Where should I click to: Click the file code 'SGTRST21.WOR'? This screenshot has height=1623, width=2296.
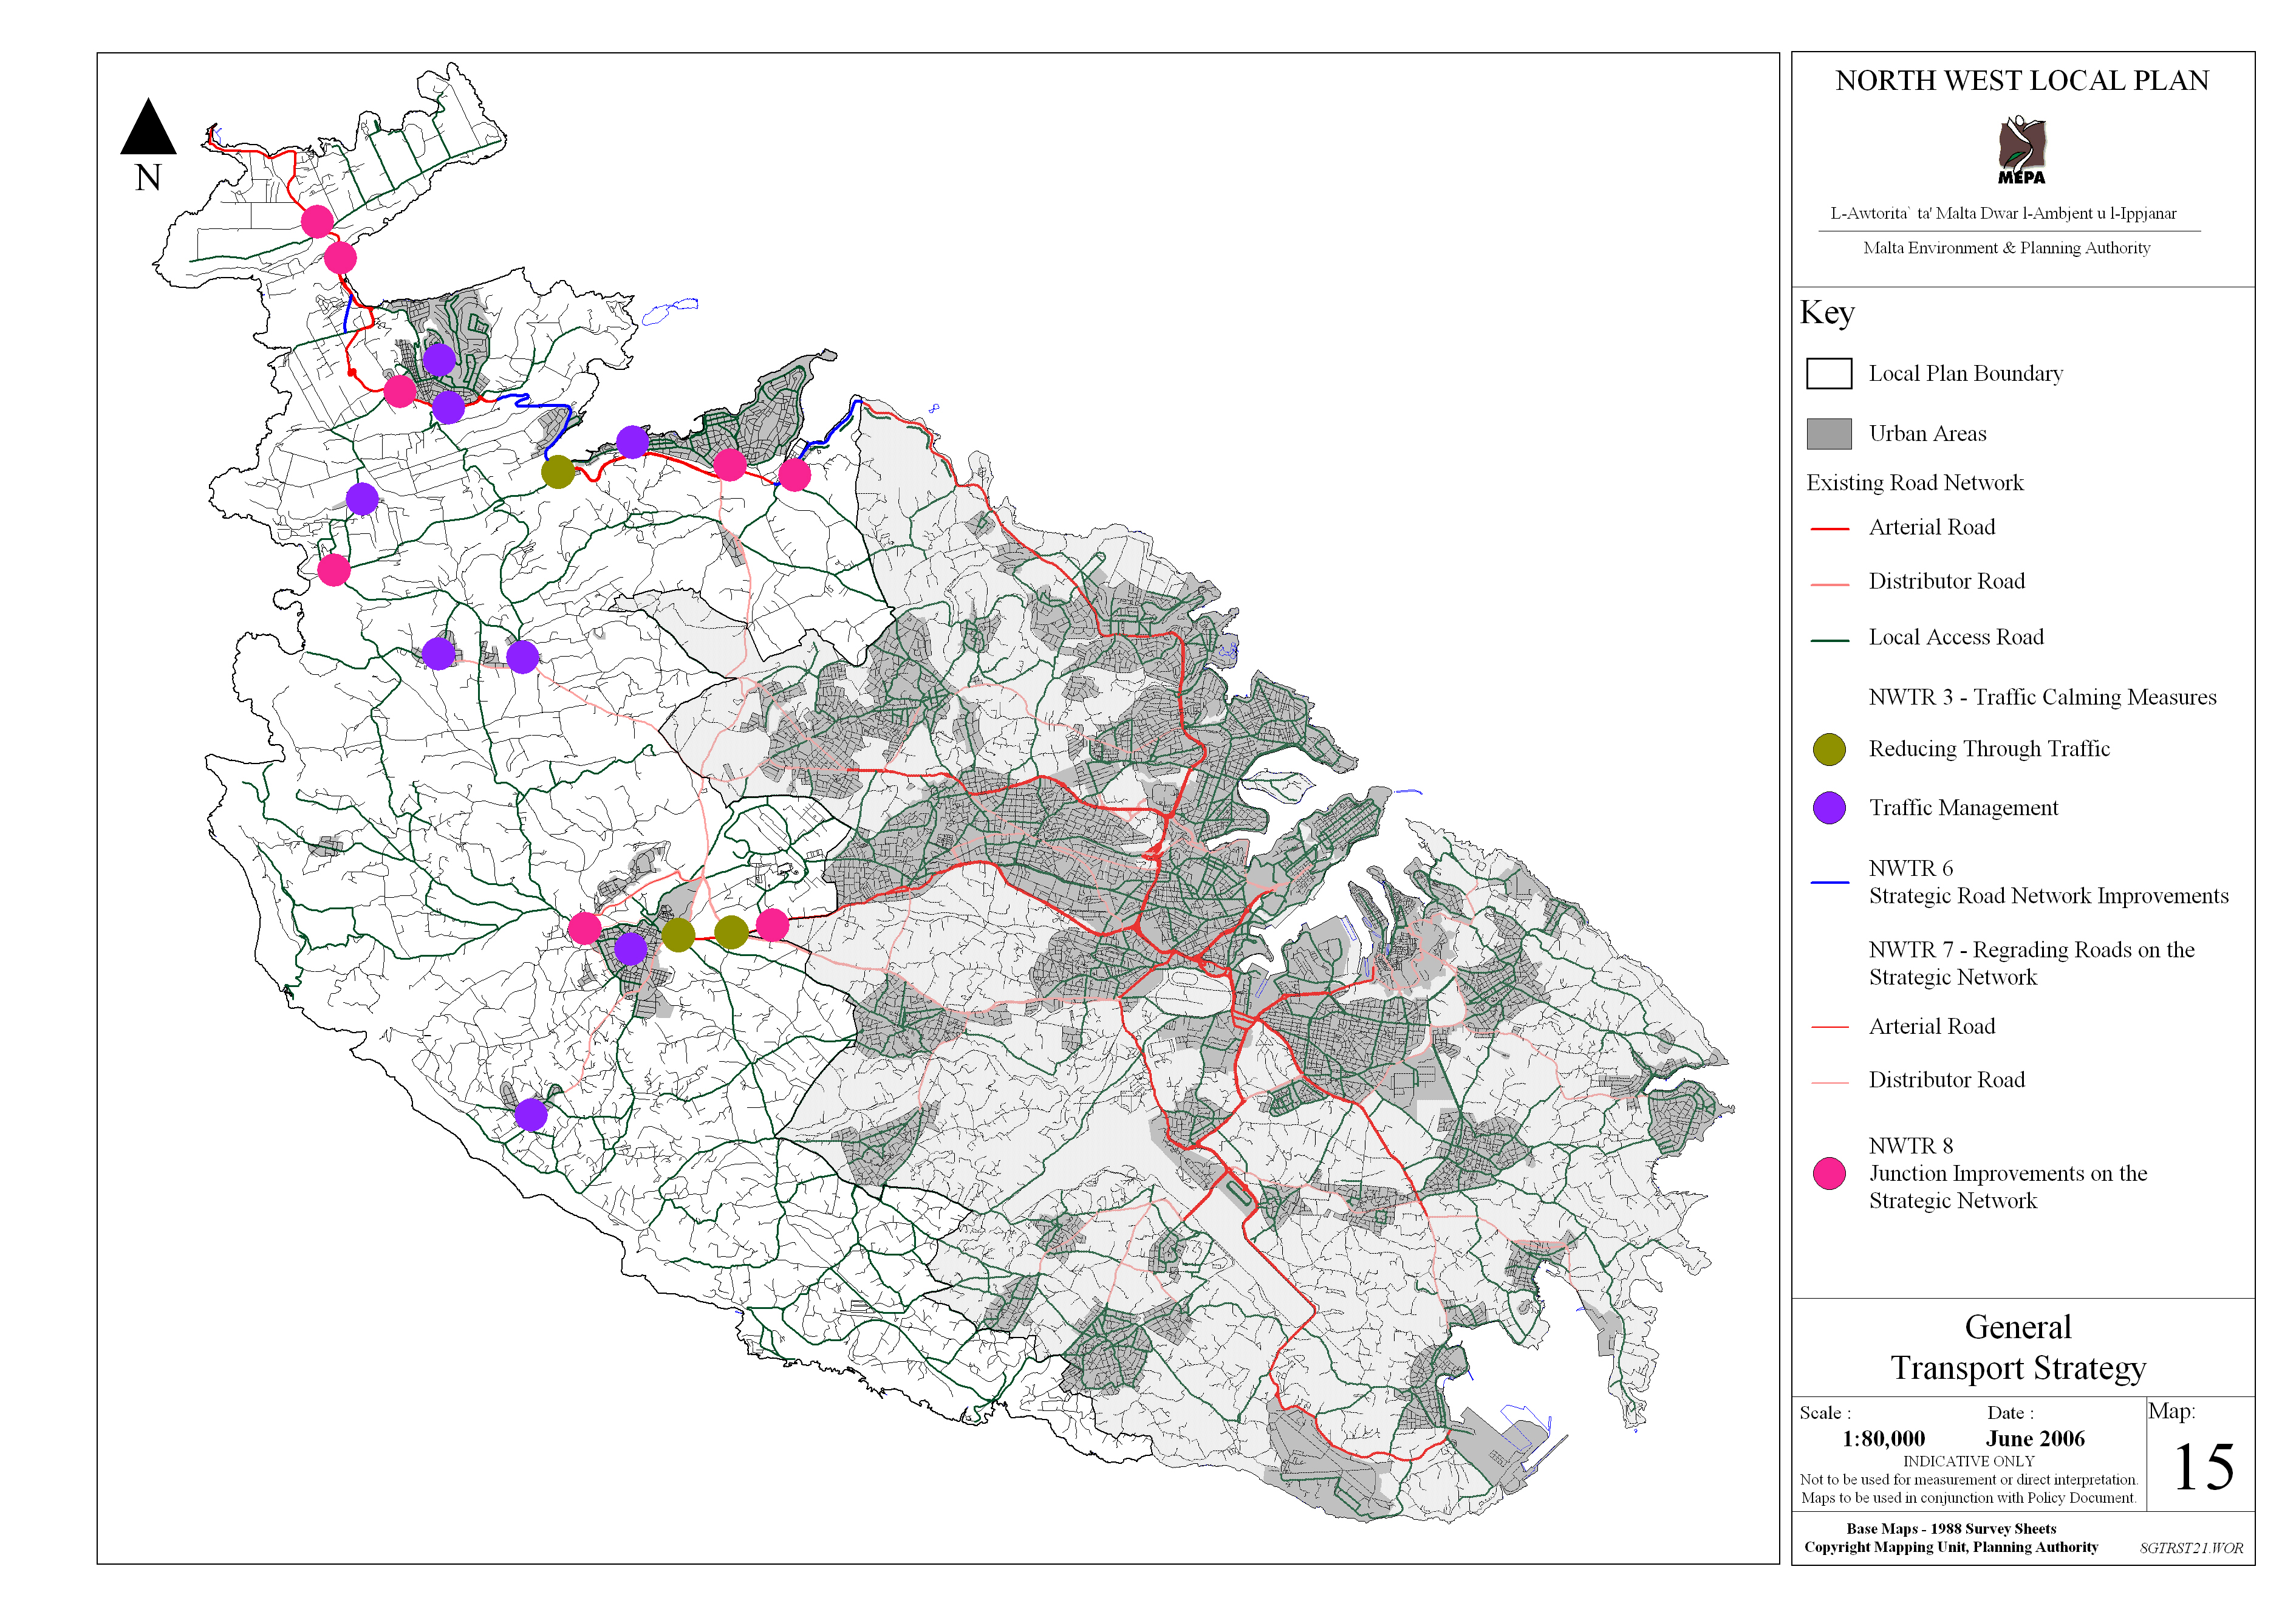(2191, 1548)
